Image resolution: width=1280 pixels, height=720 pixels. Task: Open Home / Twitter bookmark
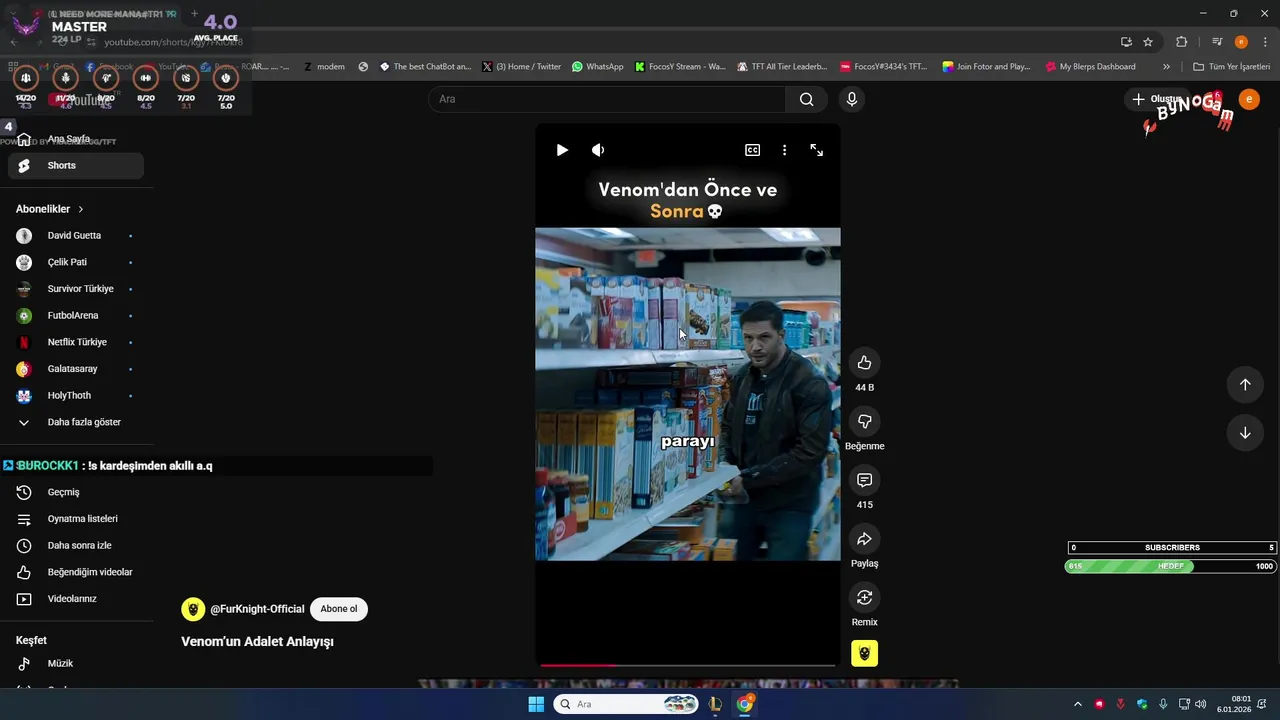pyautogui.click(x=521, y=67)
